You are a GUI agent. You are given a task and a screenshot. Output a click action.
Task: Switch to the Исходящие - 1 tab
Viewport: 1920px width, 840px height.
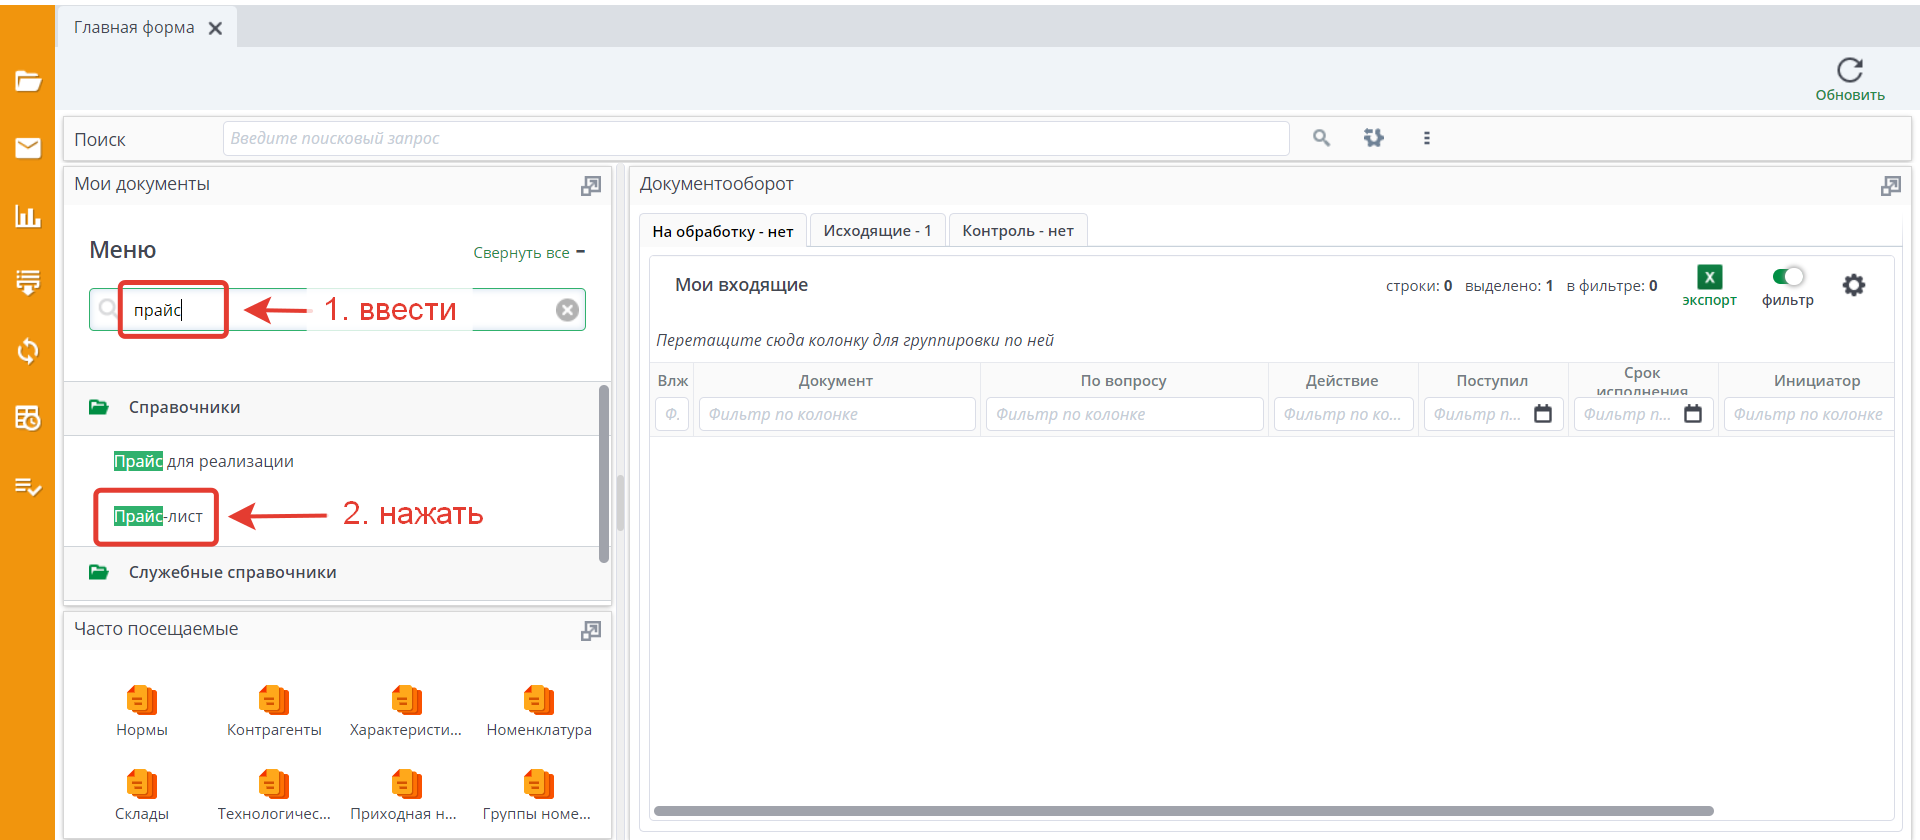click(x=877, y=231)
